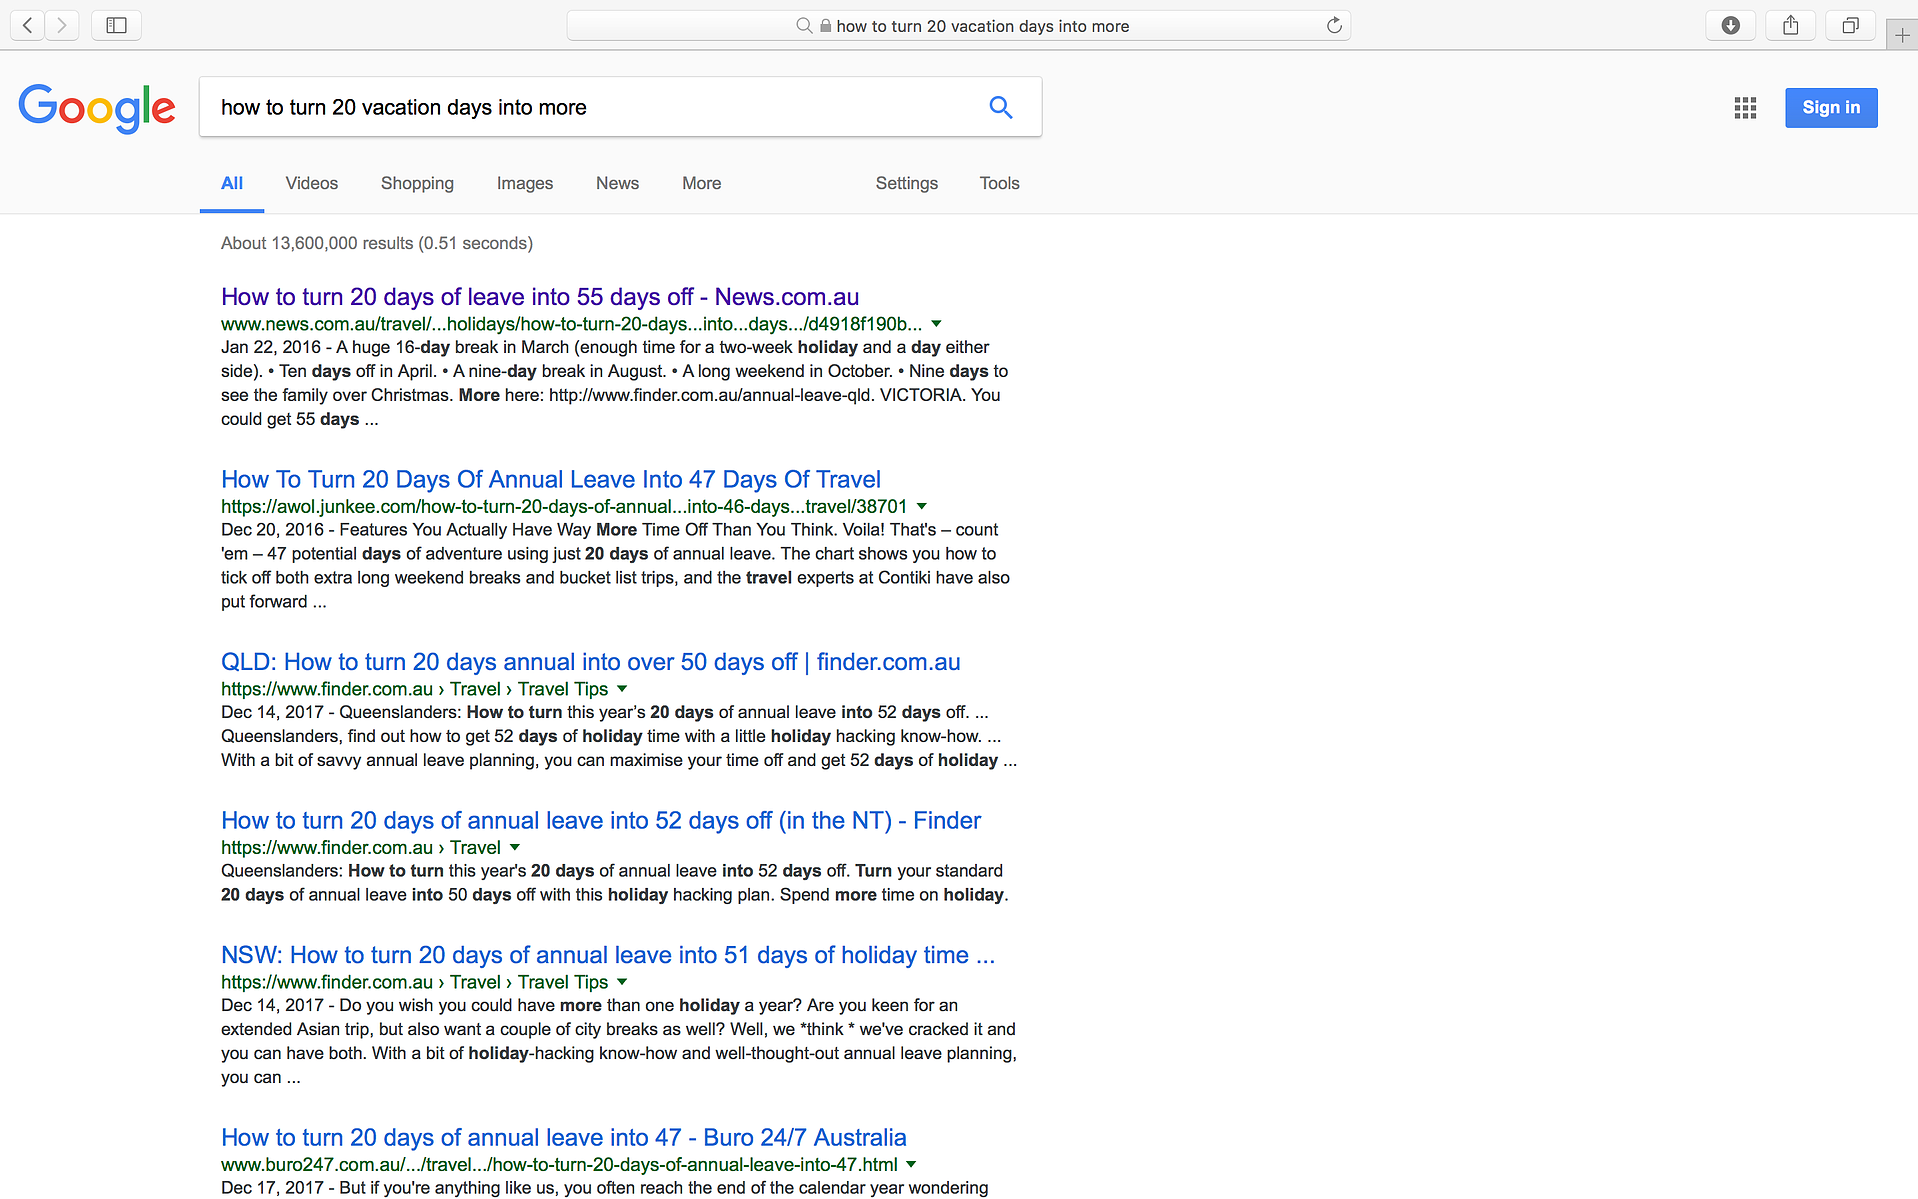1918x1199 pixels.
Task: Go forward with Safari's forward arrow
Action: pyautogui.click(x=62, y=26)
